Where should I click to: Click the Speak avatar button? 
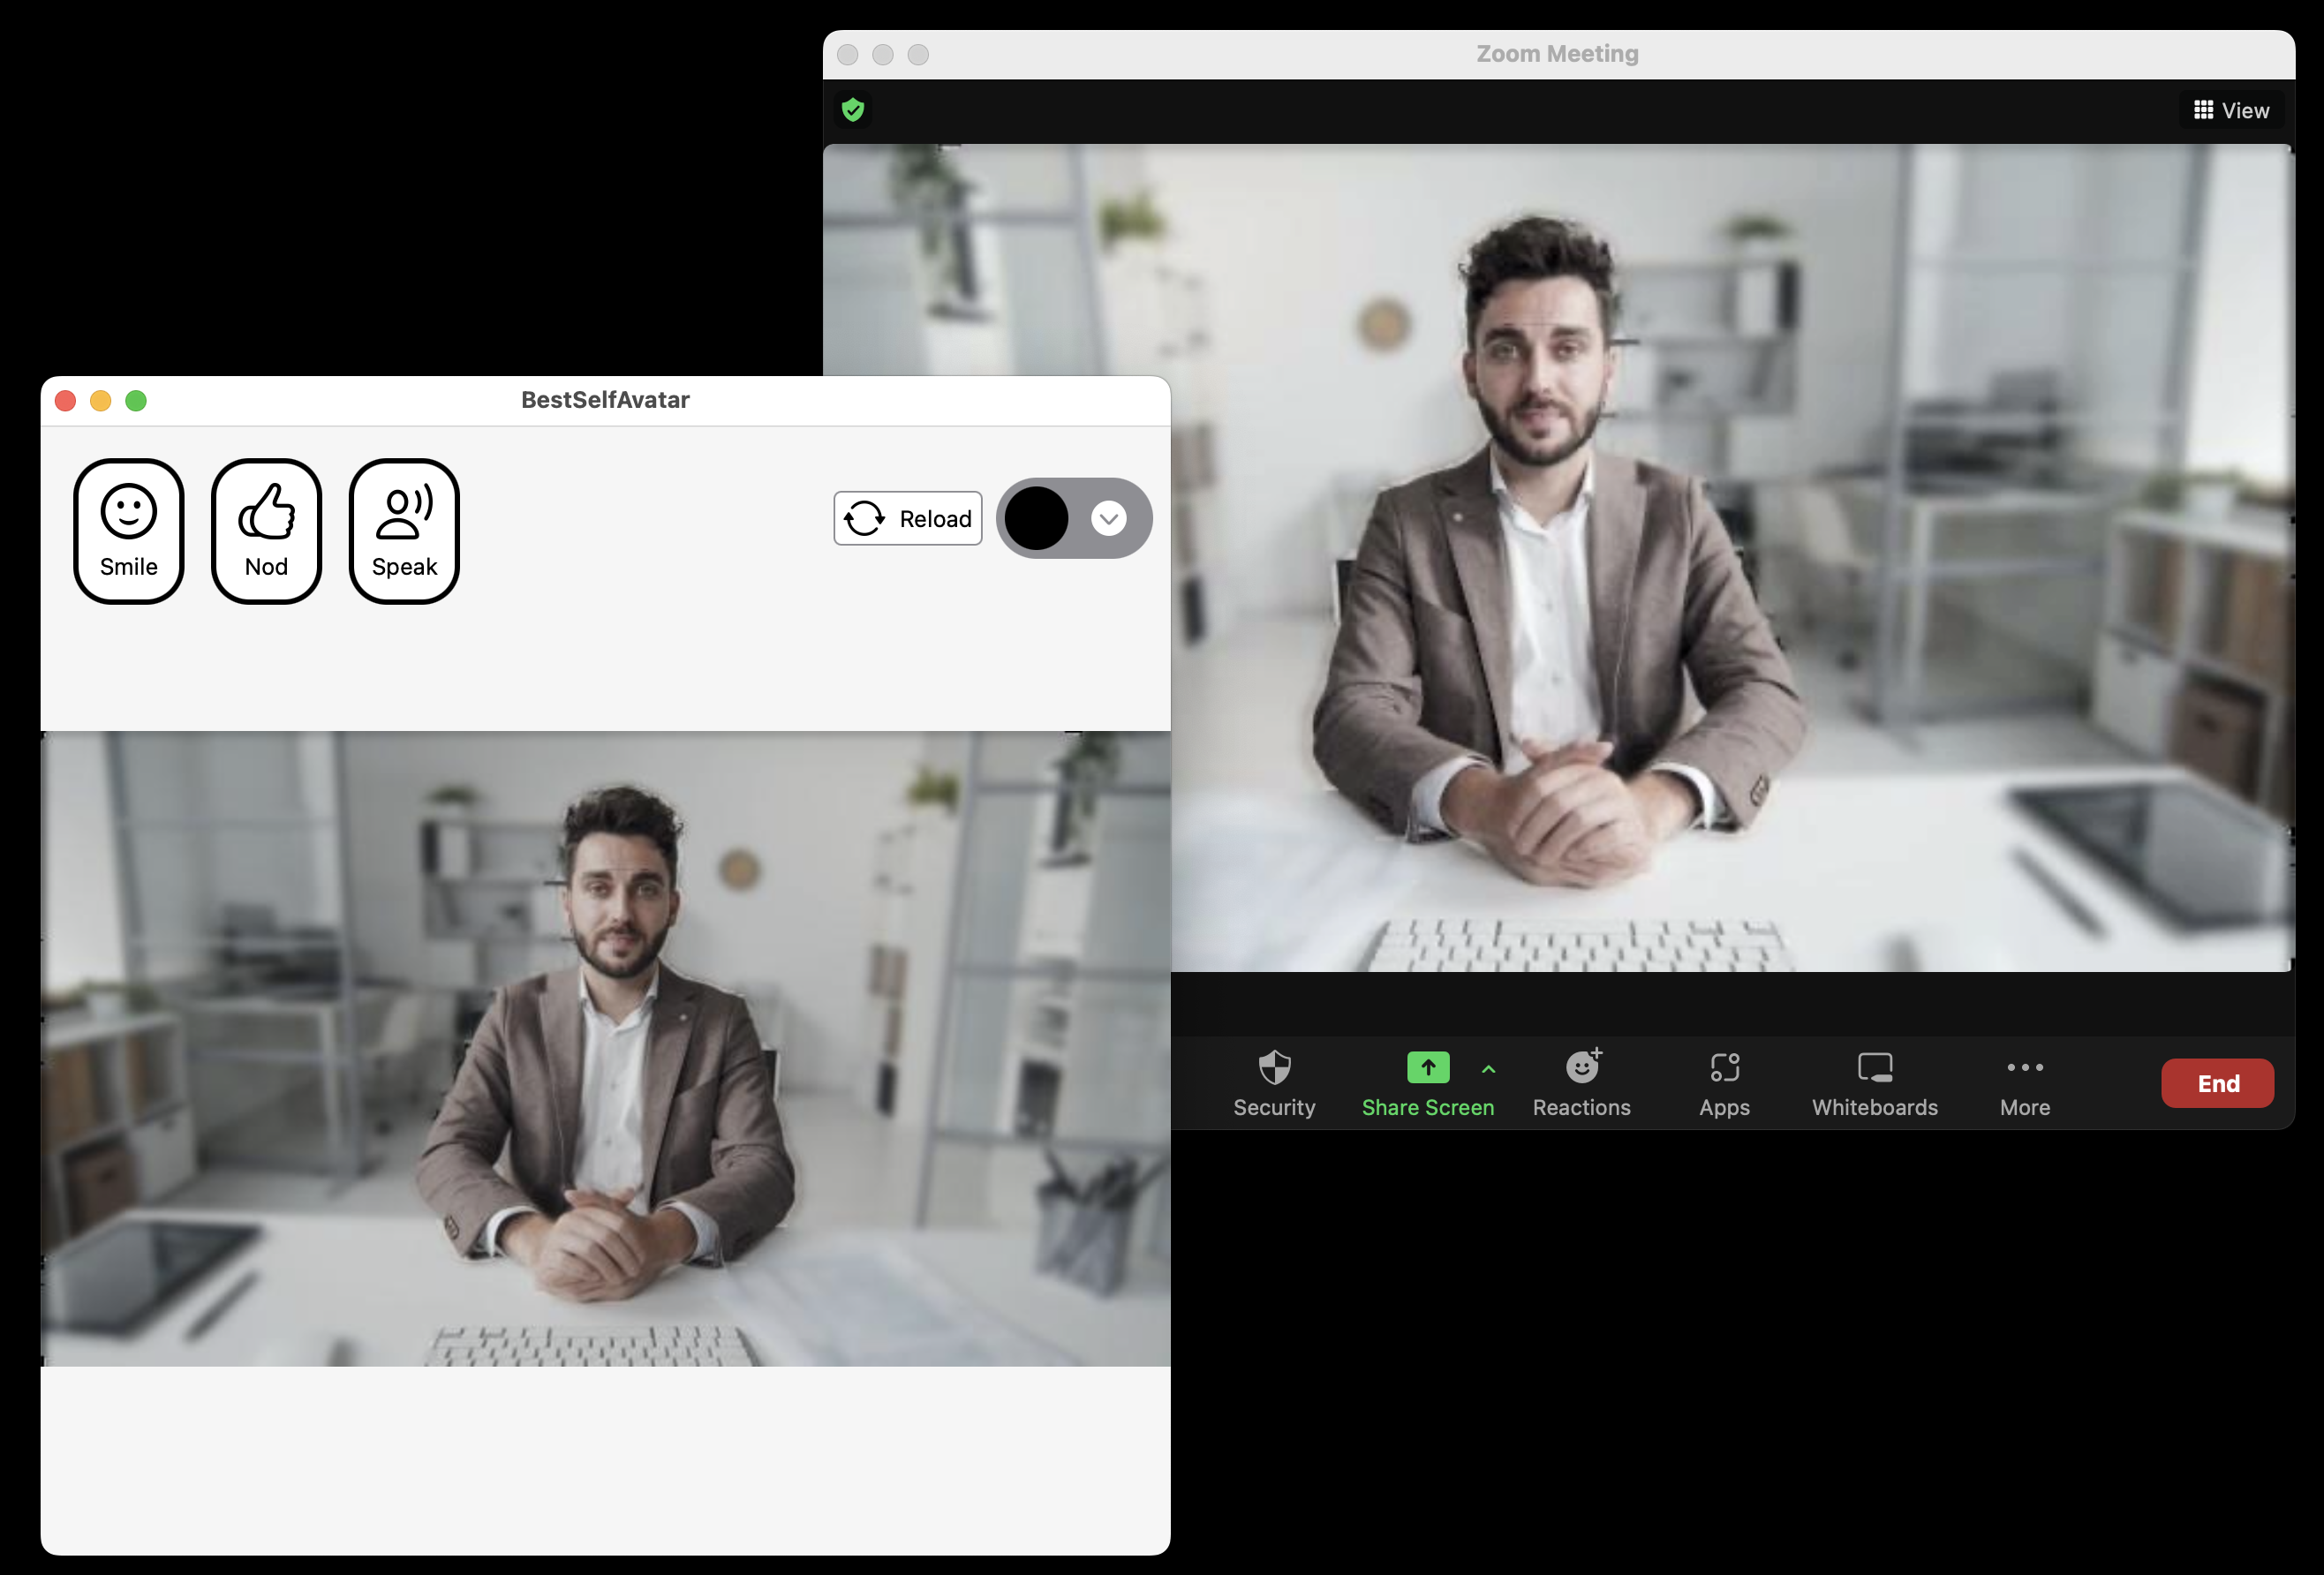[404, 531]
